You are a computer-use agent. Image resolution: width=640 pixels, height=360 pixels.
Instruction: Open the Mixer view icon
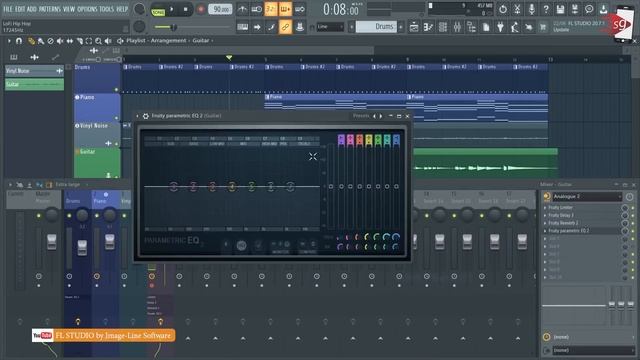tap(457, 27)
